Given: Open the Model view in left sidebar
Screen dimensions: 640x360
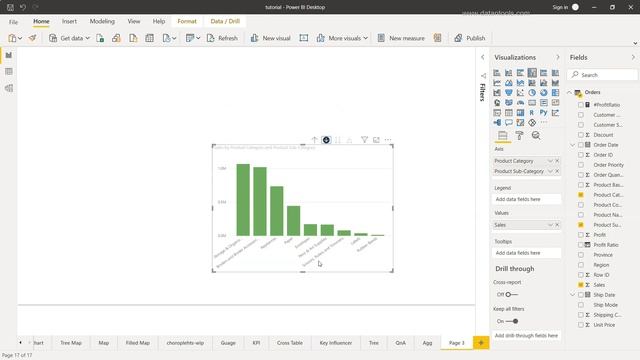Looking at the screenshot, I should tap(9, 88).
